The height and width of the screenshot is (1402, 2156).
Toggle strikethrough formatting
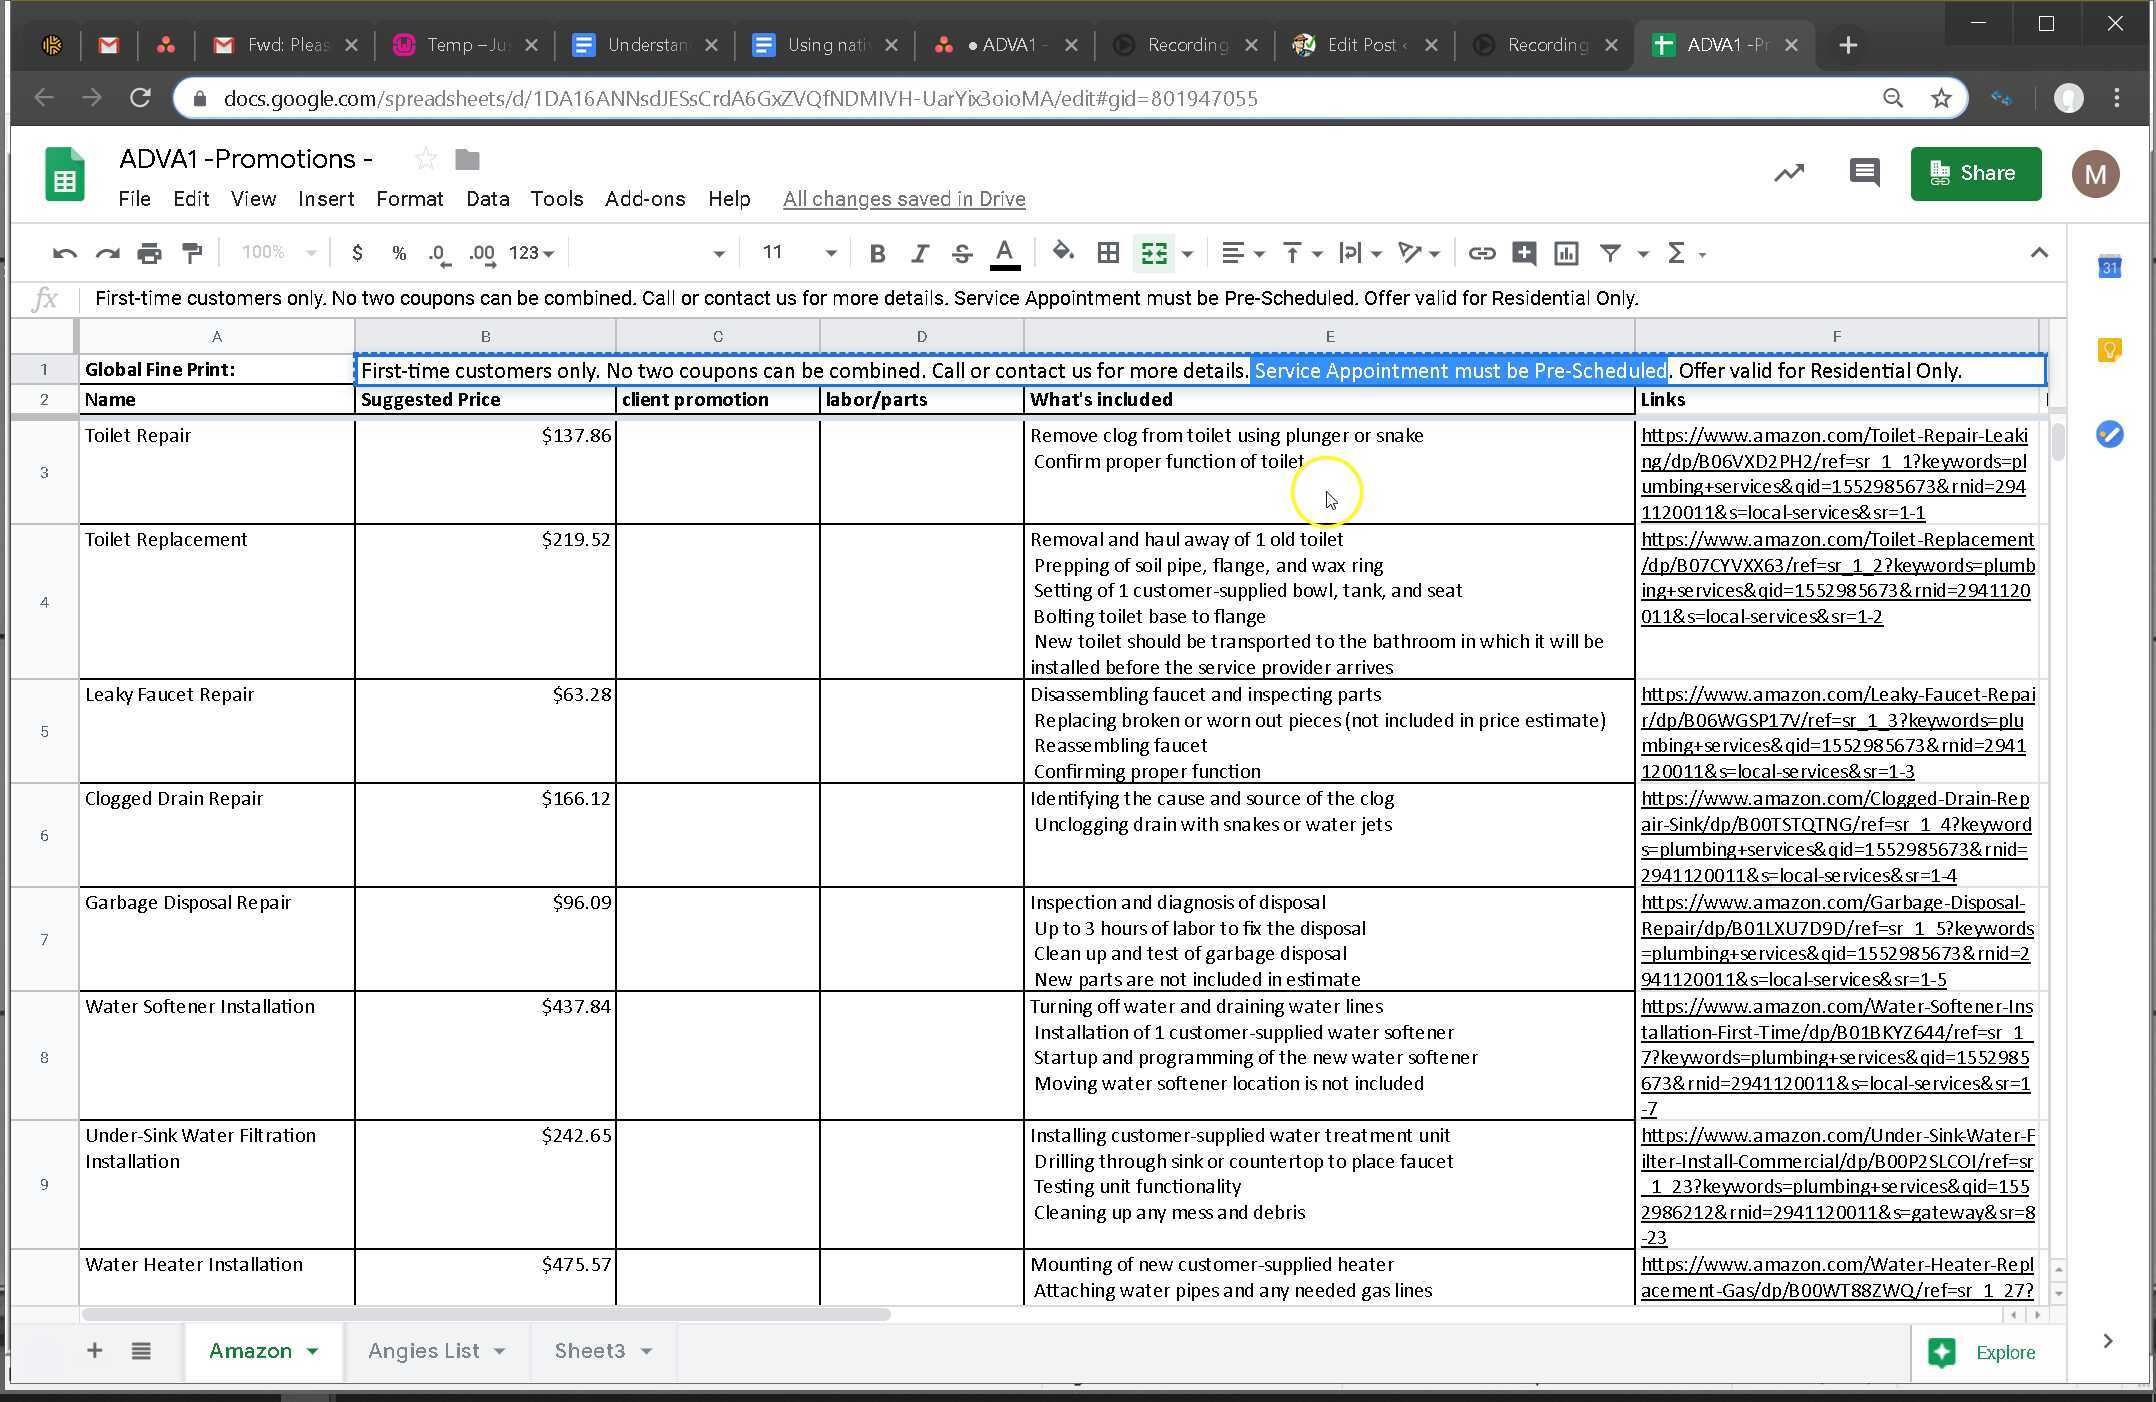[x=962, y=253]
